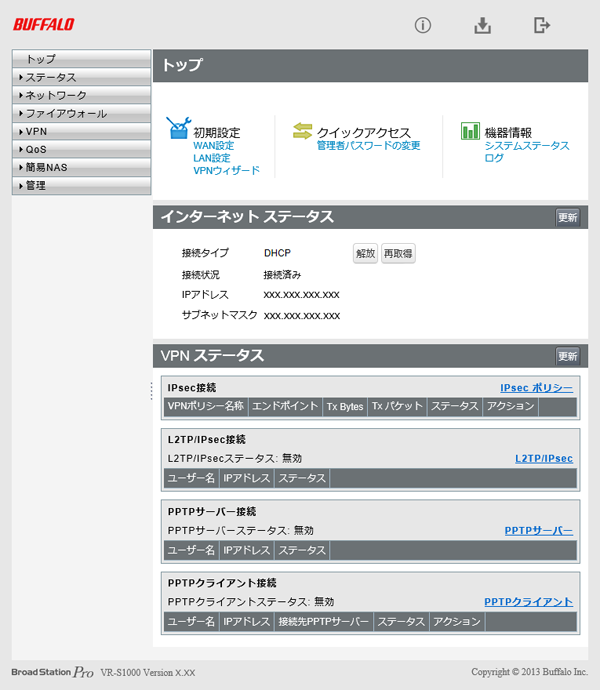Open 管理者パスワードの変更 link

click(x=368, y=146)
